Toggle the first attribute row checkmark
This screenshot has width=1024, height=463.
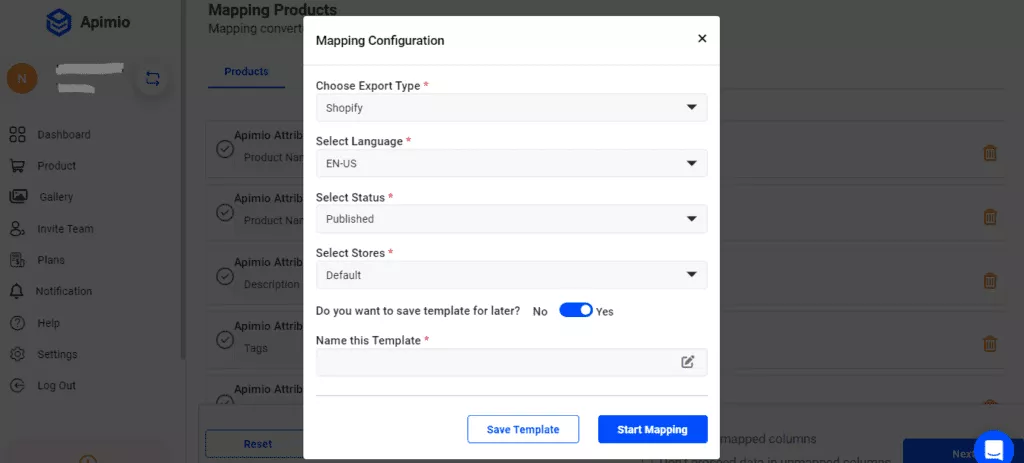tap(225, 149)
